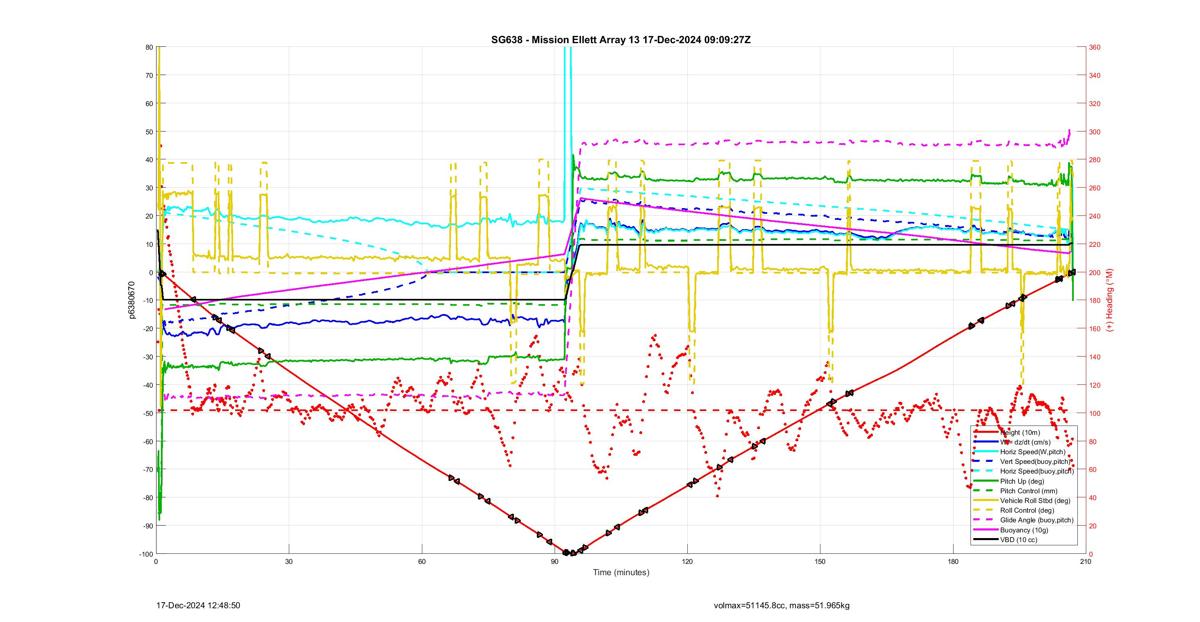The image size is (1200, 622).
Task: Click x-axis tick label '90'
Action: (555, 562)
